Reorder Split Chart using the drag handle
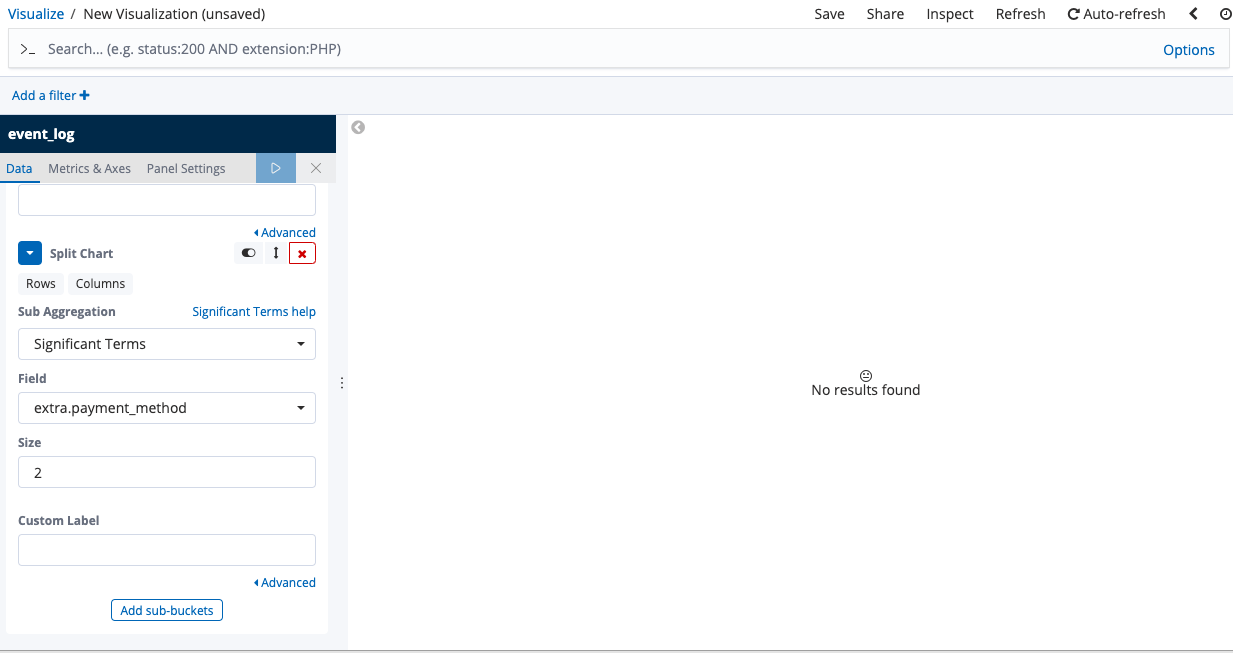1233x653 pixels. click(x=276, y=253)
